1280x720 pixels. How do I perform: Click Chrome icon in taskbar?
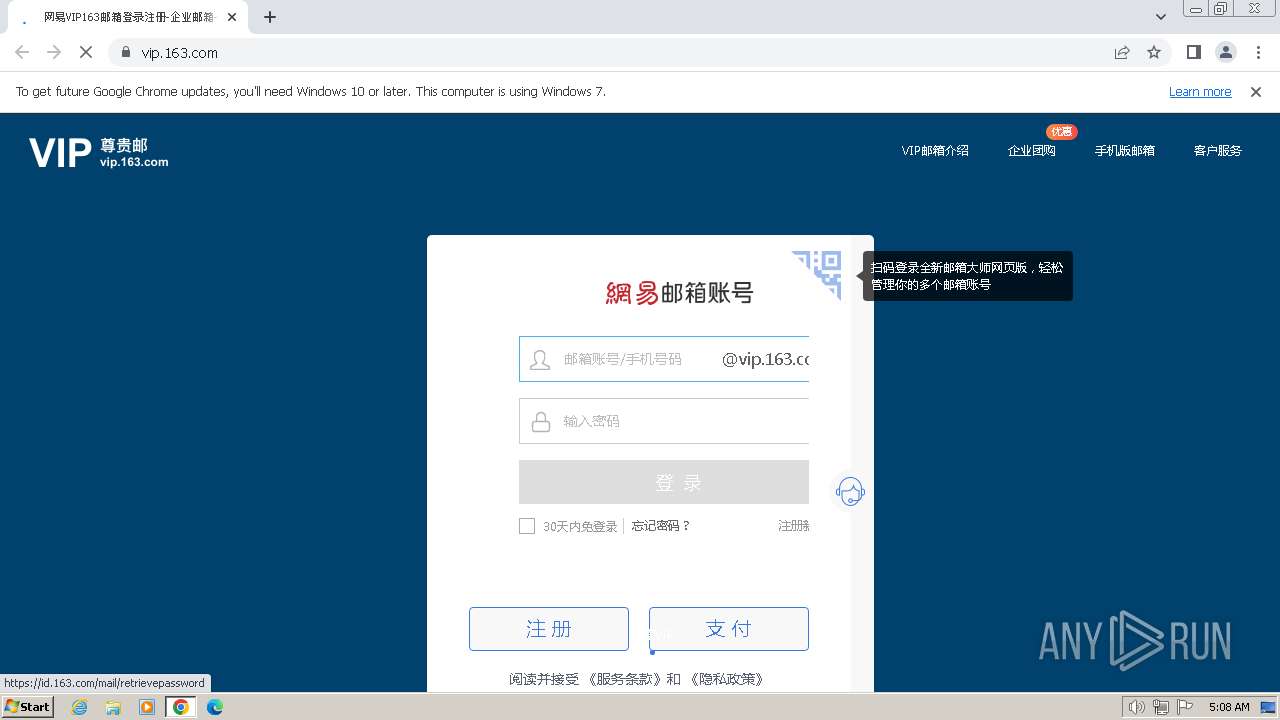pyautogui.click(x=181, y=707)
